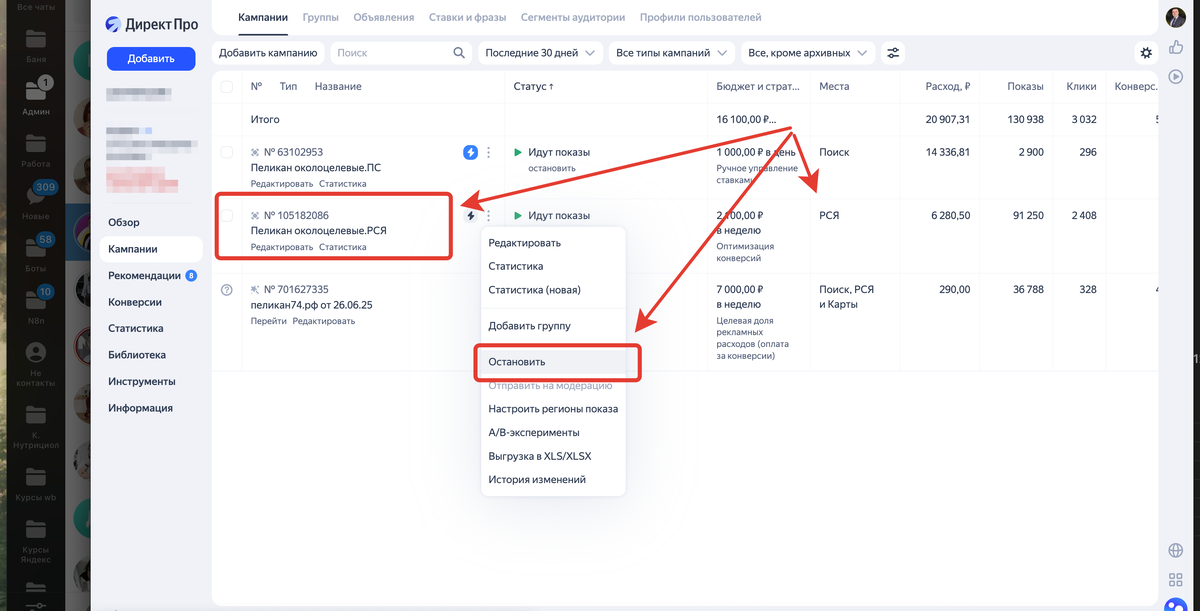Open Конверсии in left navigation
This screenshot has width=1200, height=611.
(135, 302)
